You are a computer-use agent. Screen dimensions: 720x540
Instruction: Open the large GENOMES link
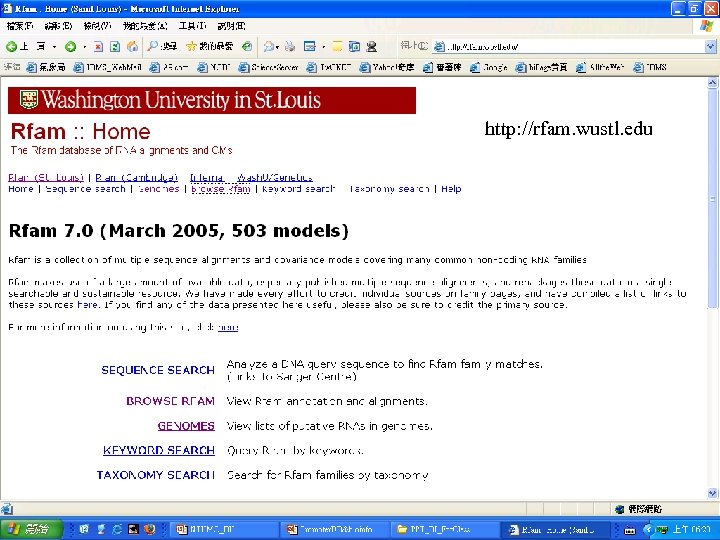pyautogui.click(x=186, y=426)
